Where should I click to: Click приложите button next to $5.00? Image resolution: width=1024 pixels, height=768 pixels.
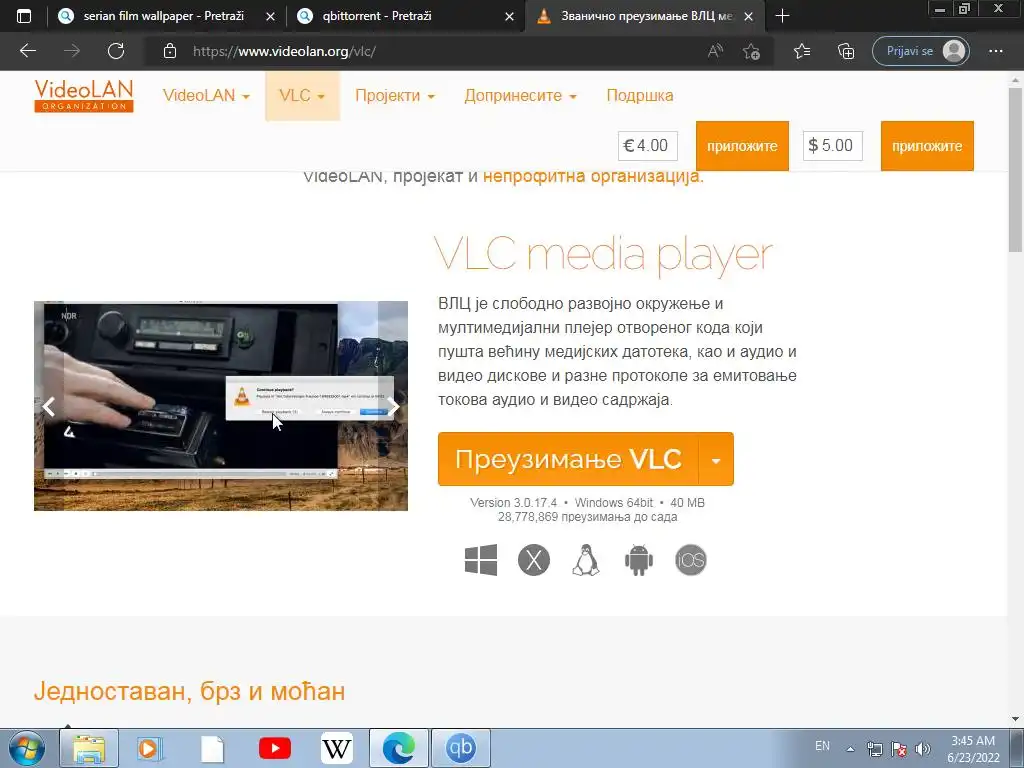[927, 146]
